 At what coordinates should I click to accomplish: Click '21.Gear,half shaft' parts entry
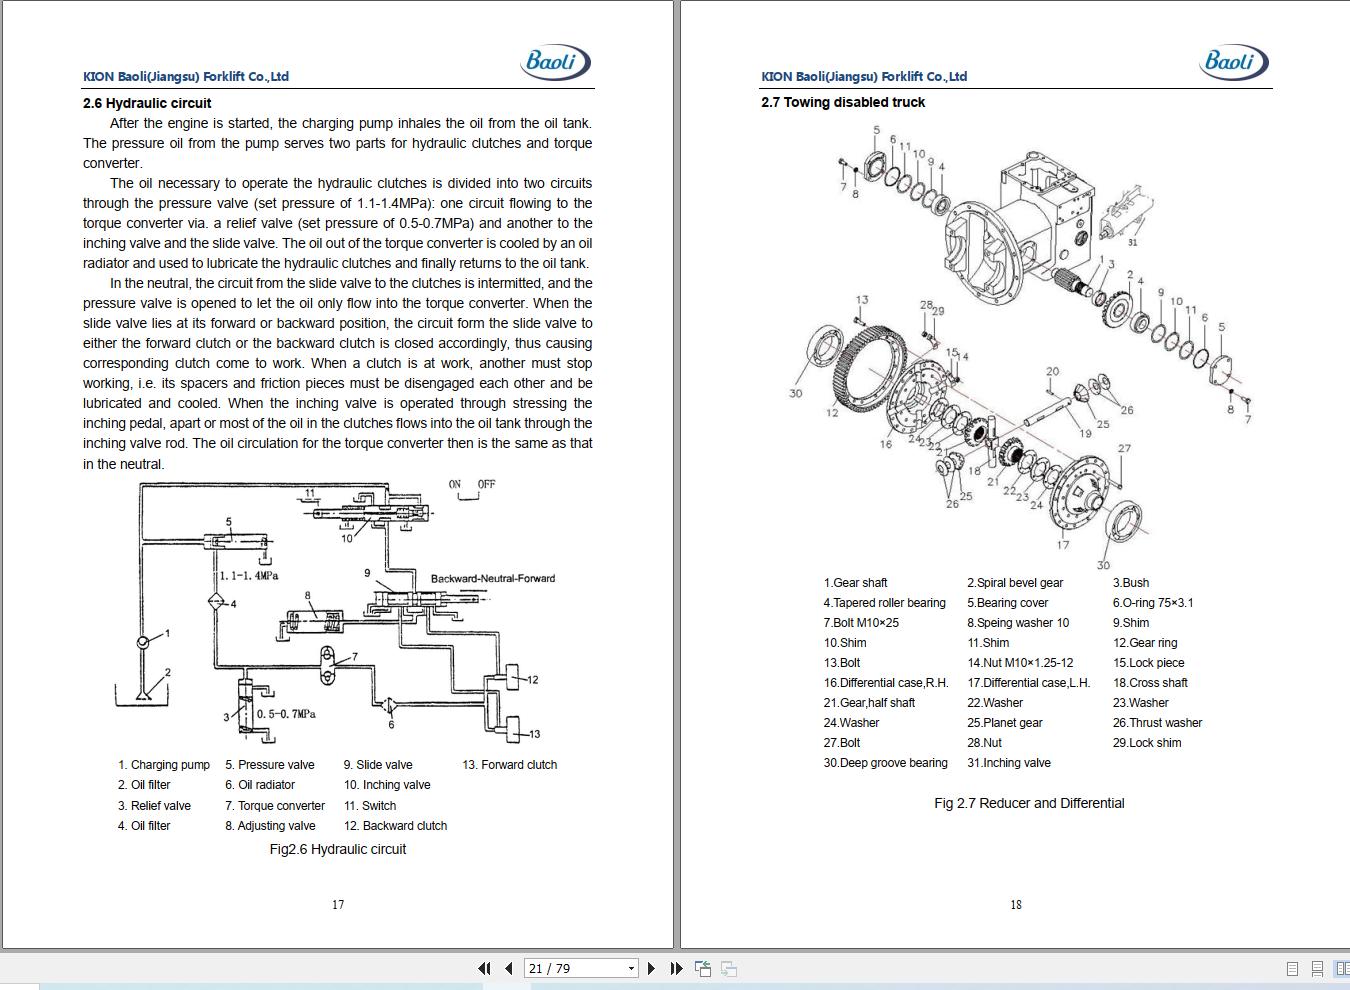pos(869,703)
